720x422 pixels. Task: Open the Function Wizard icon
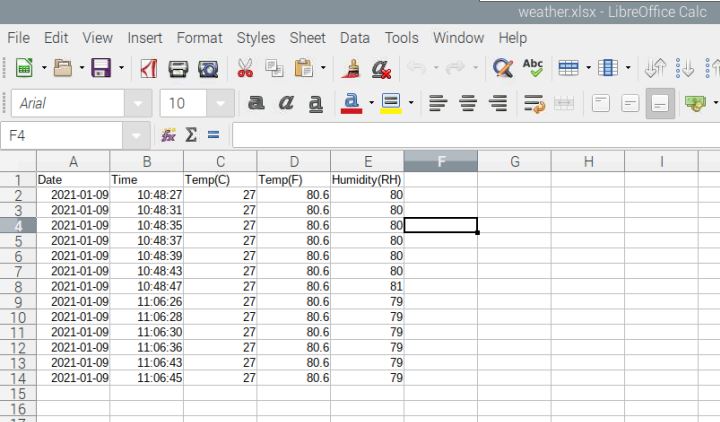pos(168,135)
